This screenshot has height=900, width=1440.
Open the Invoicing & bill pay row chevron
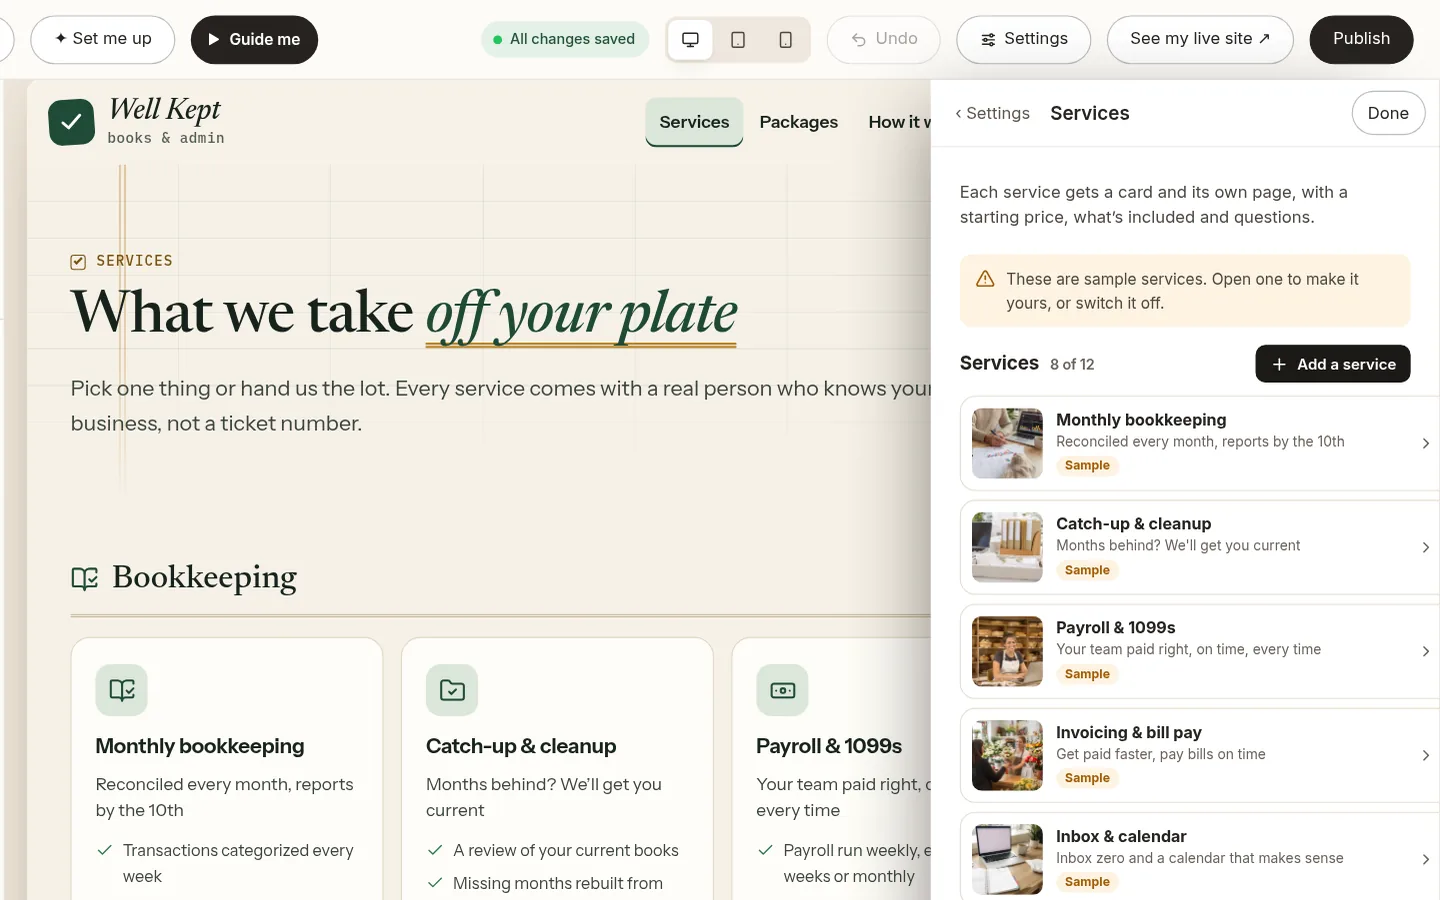(x=1425, y=755)
